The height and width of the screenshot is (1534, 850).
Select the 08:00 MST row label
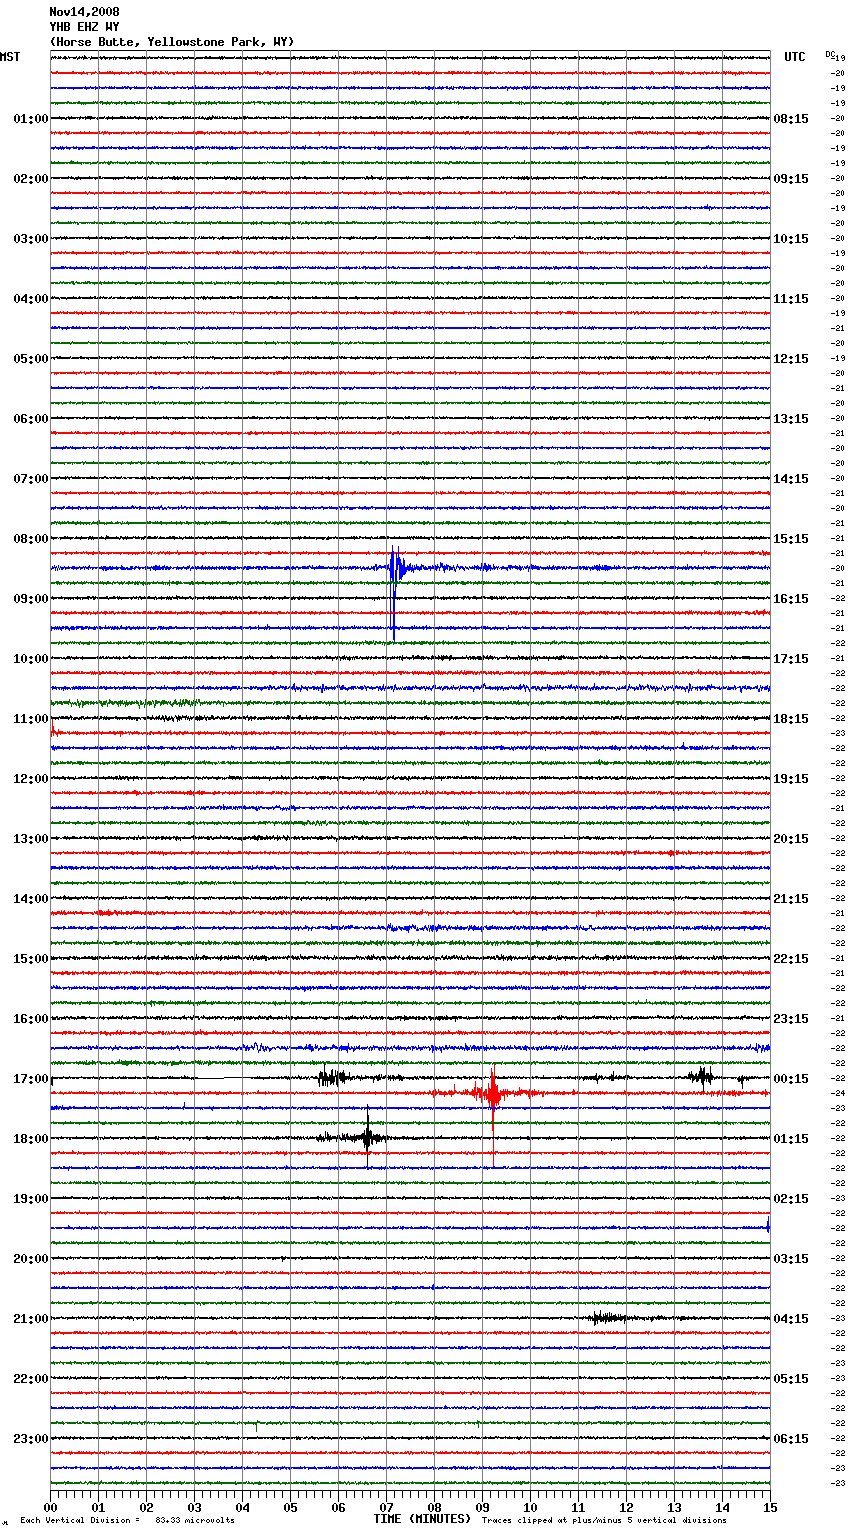30,539
